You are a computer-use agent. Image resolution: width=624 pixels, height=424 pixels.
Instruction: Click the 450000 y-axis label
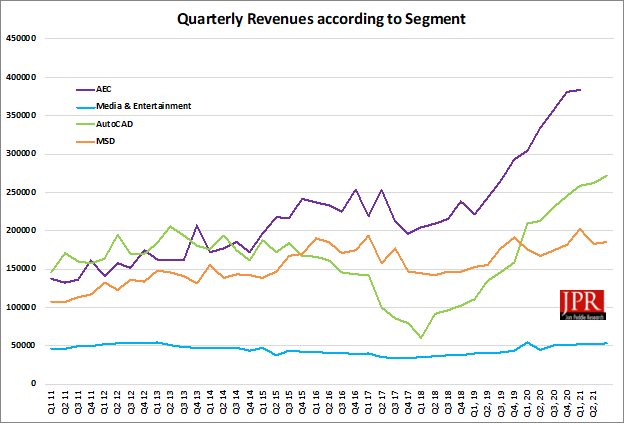[21, 39]
